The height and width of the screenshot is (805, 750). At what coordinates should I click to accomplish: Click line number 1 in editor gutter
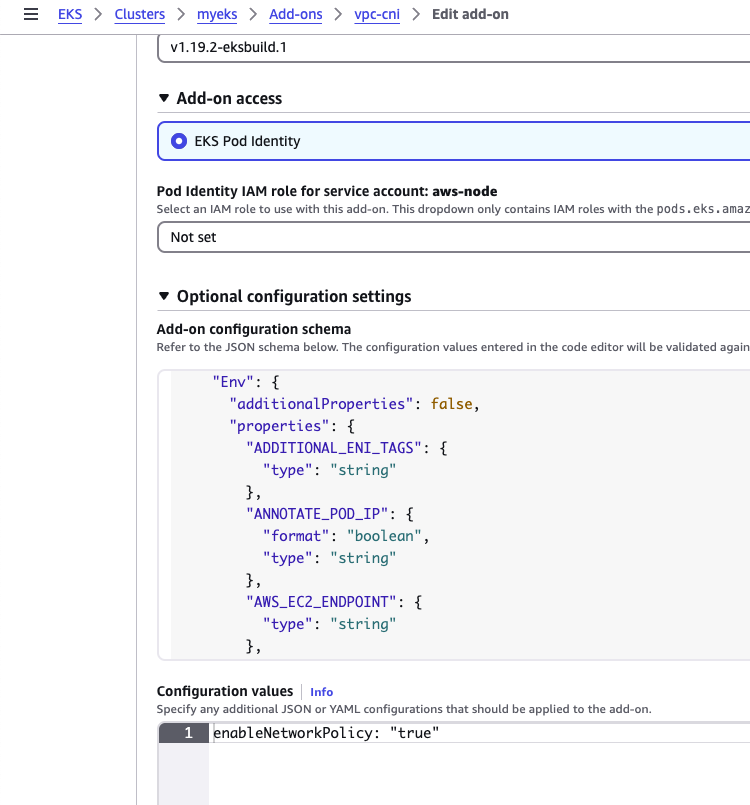click(x=188, y=733)
